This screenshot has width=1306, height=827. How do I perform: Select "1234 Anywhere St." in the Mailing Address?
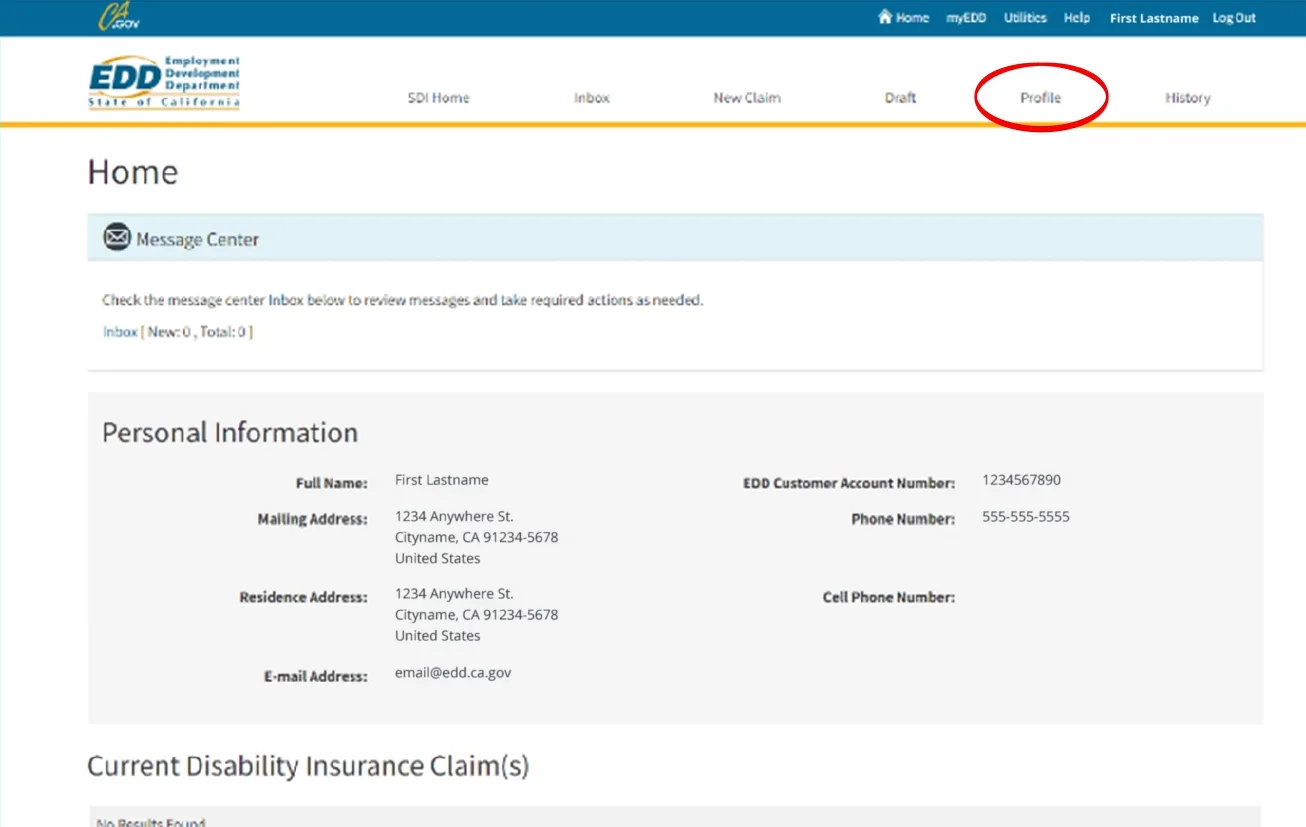point(454,517)
